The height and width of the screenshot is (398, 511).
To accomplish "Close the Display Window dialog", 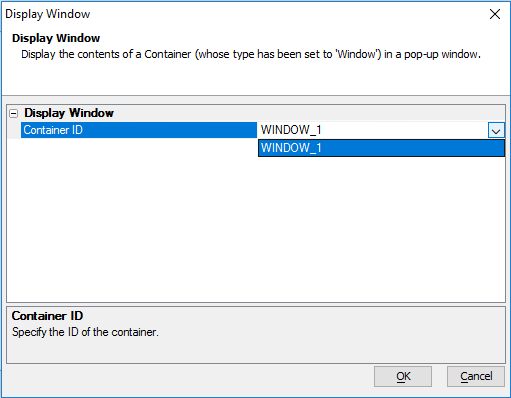I will pyautogui.click(x=495, y=14).
